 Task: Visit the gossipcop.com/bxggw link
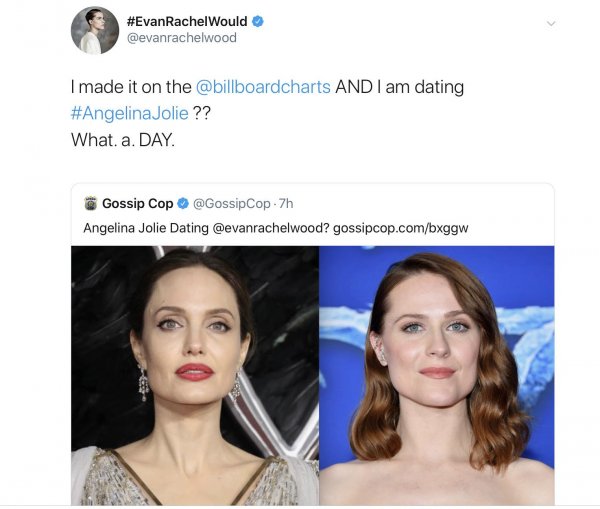click(x=407, y=227)
